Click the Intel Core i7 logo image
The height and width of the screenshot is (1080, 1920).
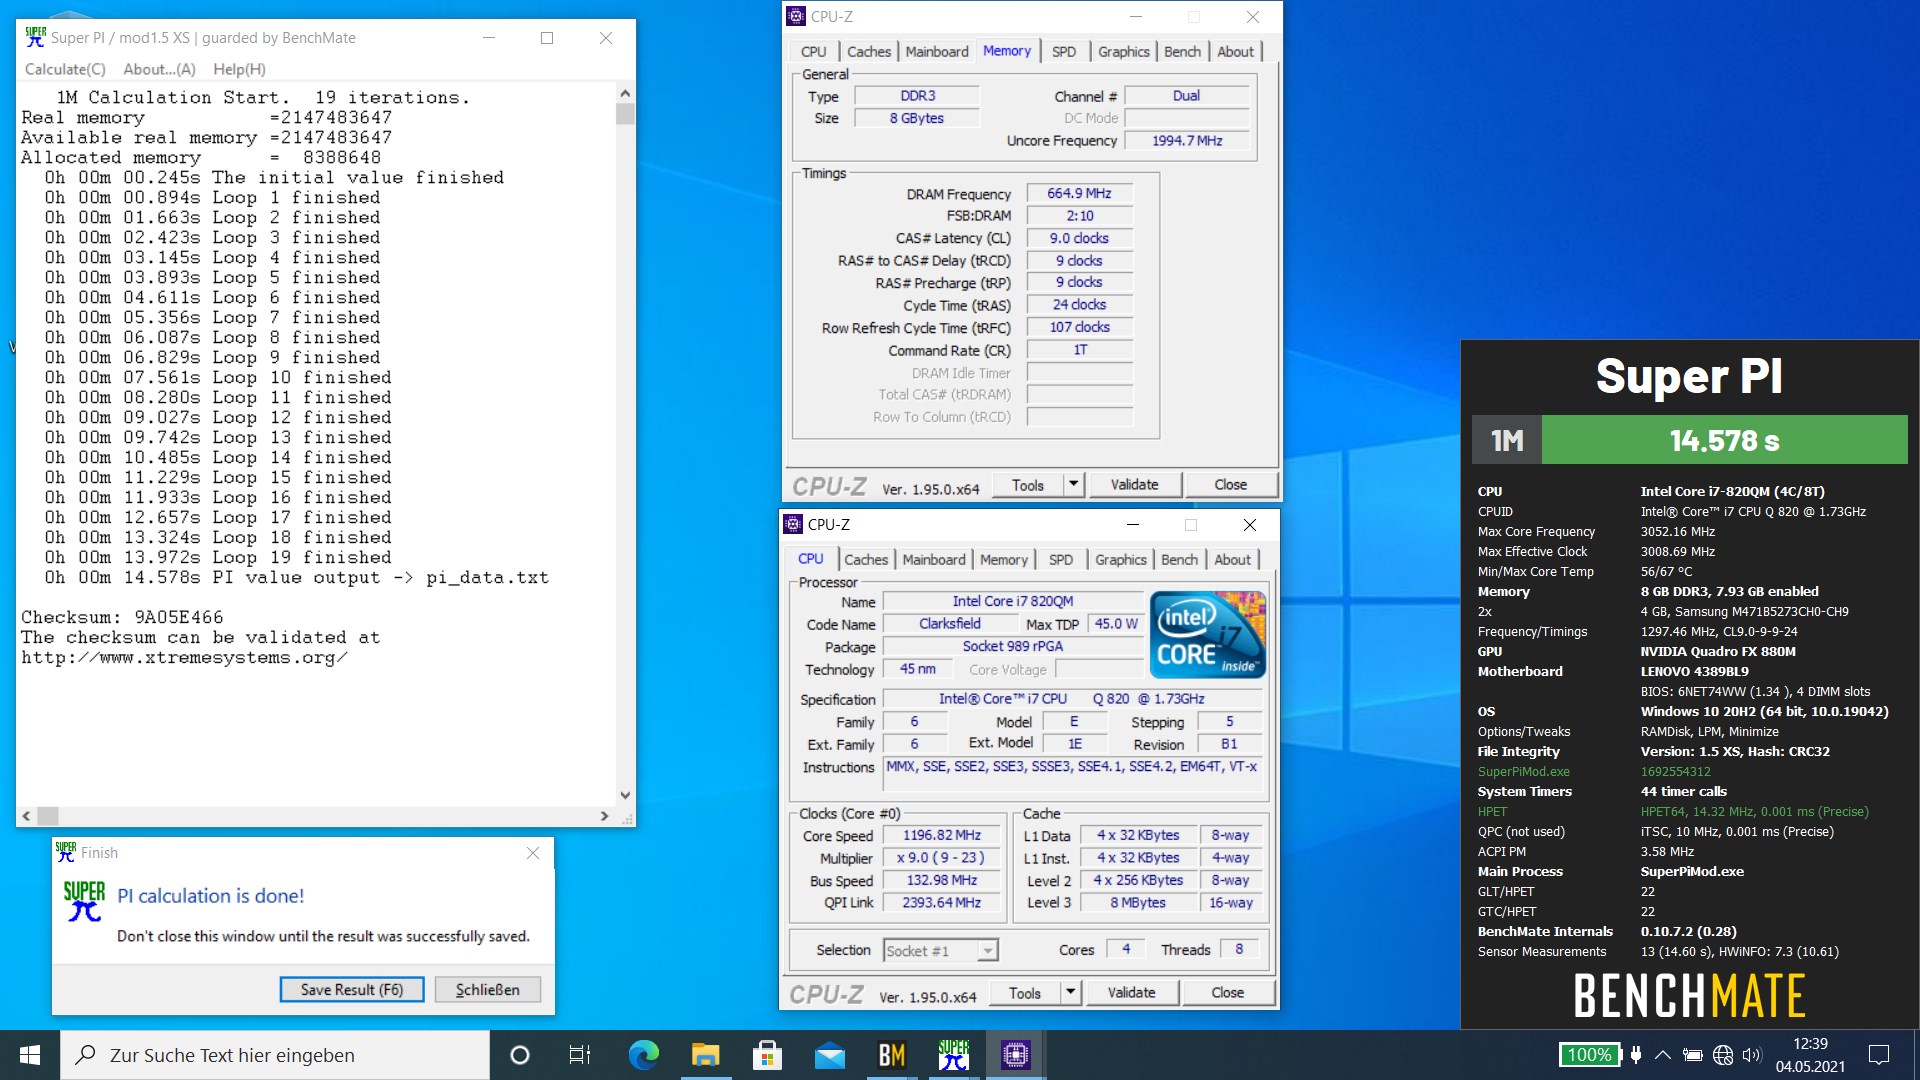click(x=1208, y=635)
